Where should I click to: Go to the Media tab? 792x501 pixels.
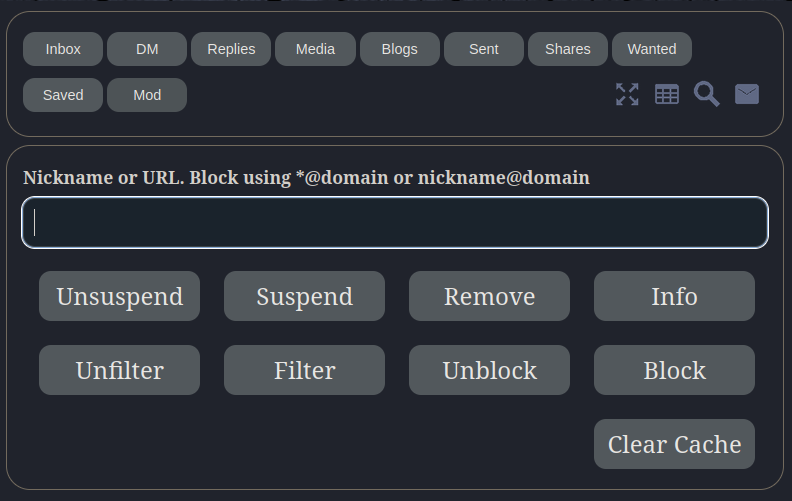click(315, 49)
